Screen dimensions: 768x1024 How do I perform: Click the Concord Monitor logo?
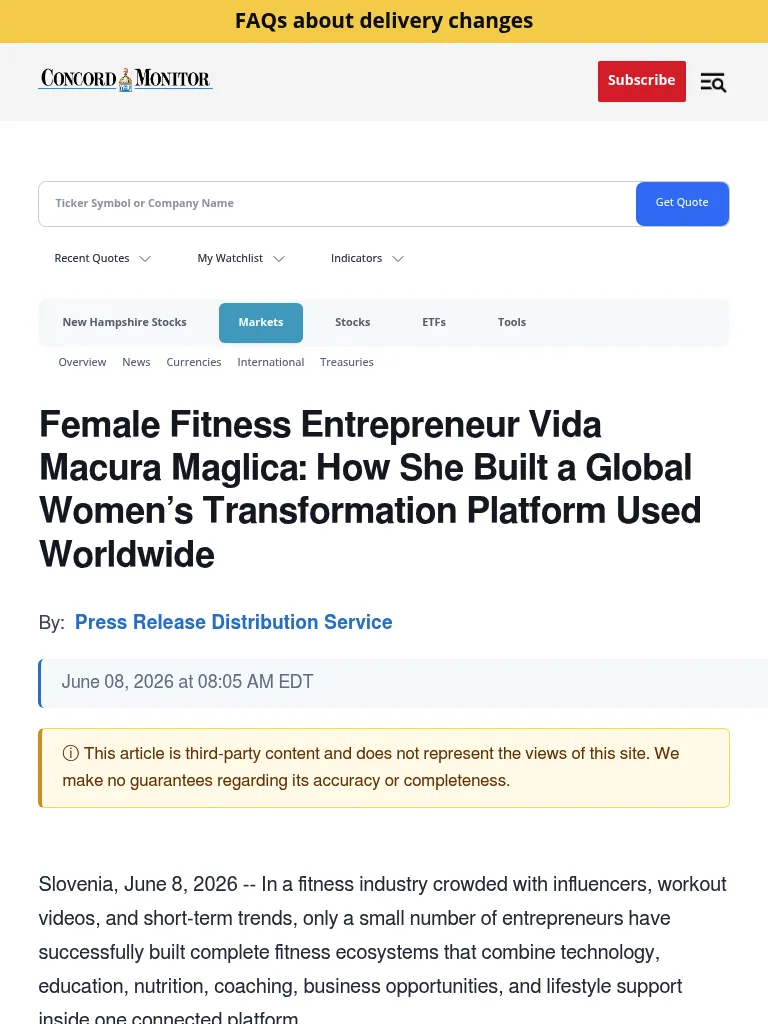coord(125,80)
